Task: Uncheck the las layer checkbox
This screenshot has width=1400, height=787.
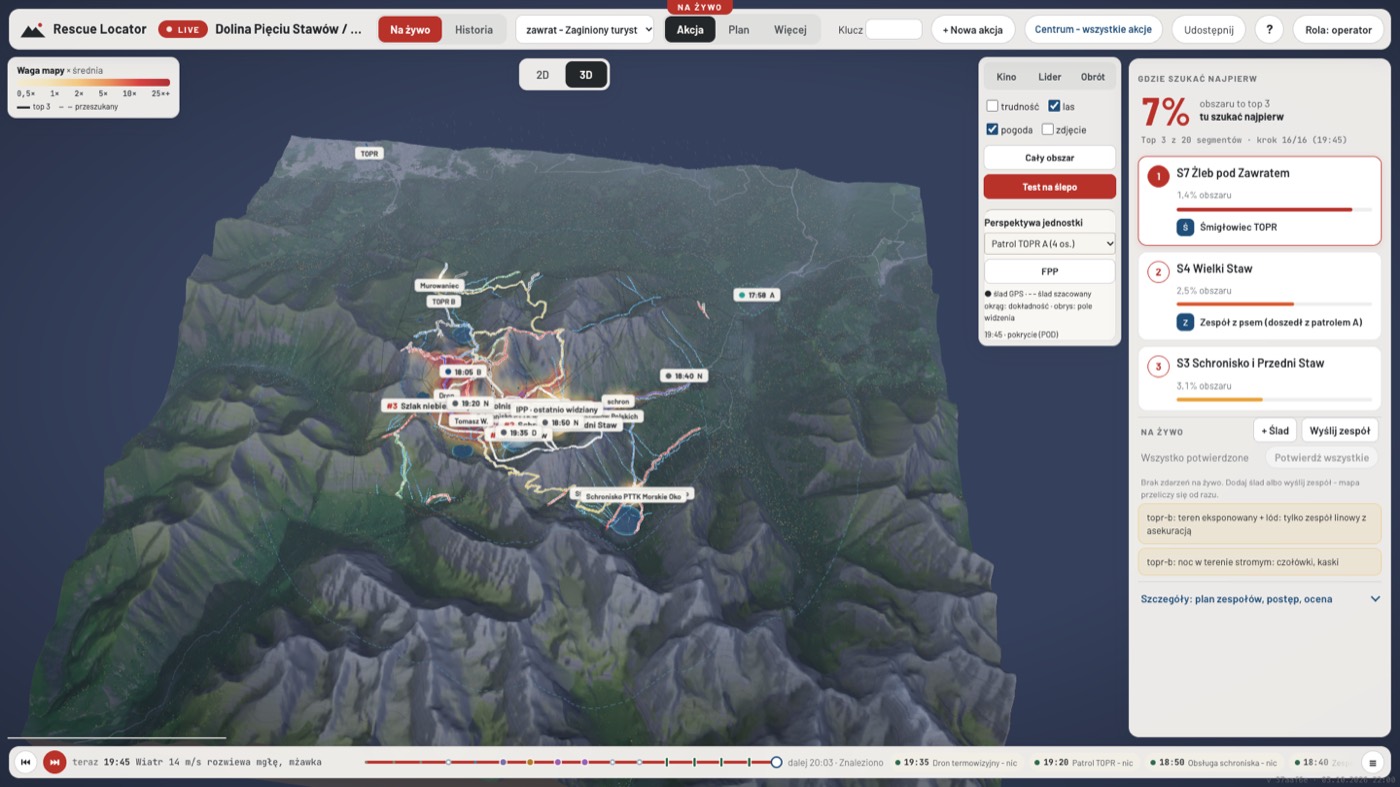Action: click(x=1054, y=106)
